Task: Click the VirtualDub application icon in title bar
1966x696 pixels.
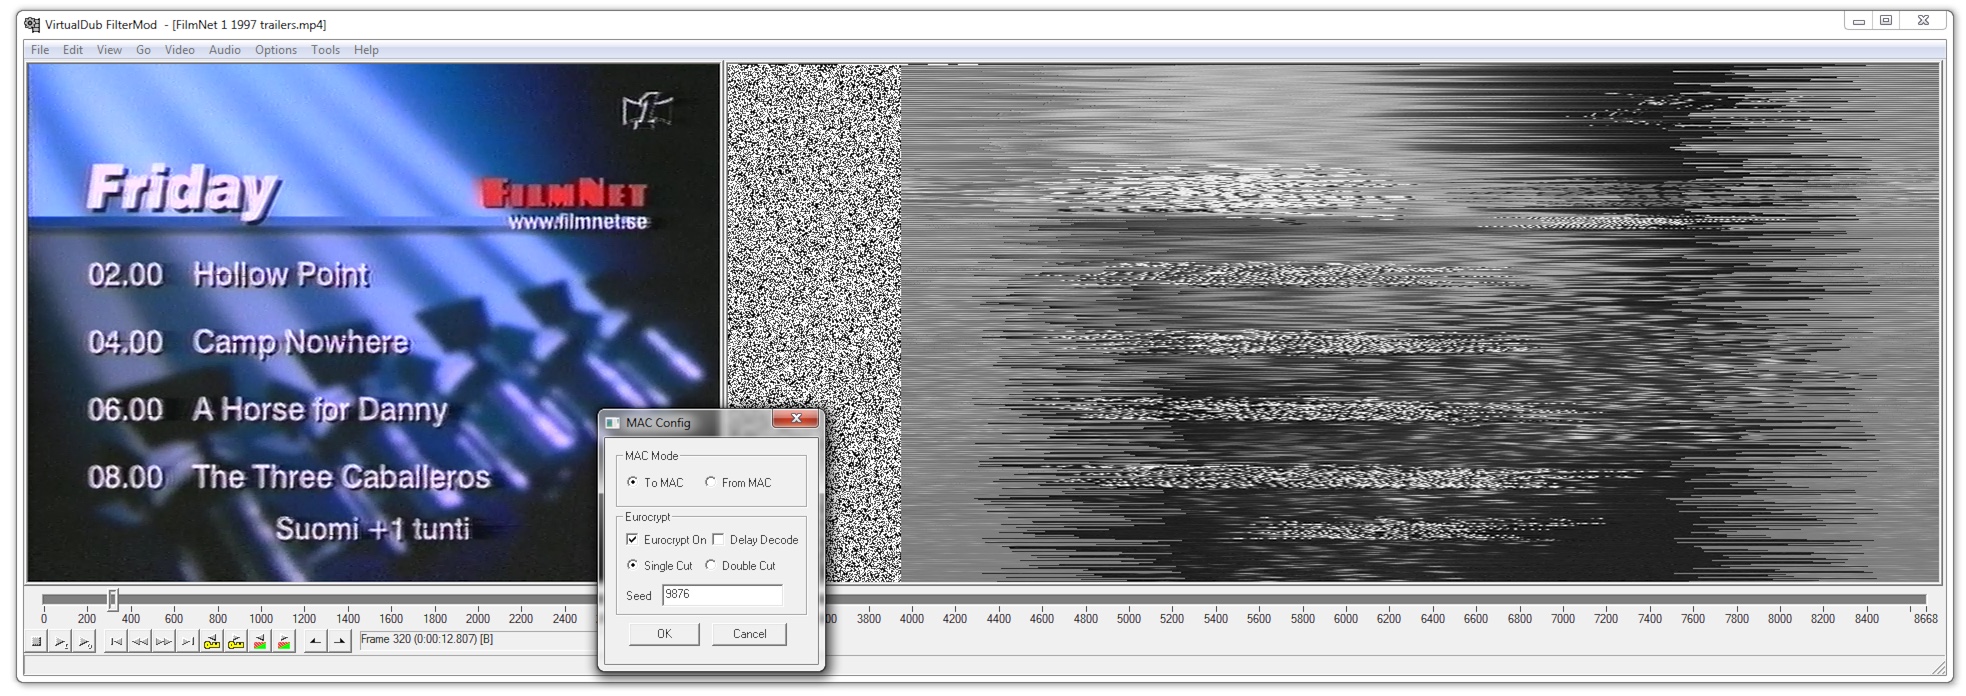Action: click(32, 24)
